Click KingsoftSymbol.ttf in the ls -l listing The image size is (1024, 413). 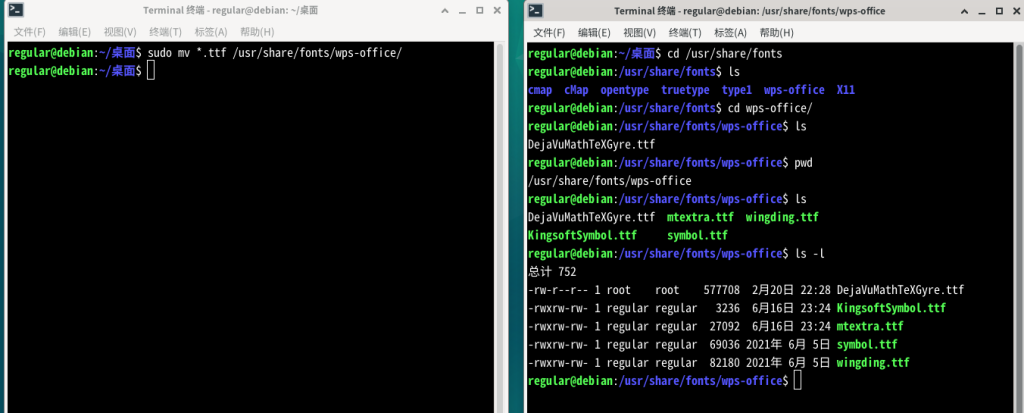click(890, 308)
